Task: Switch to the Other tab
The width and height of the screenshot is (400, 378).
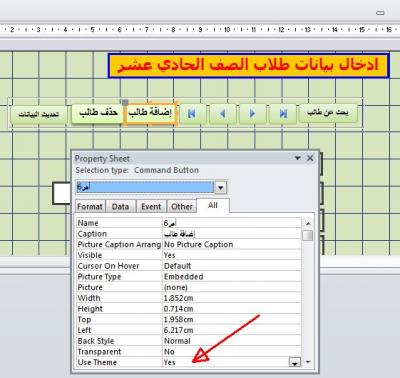Action: click(x=182, y=207)
